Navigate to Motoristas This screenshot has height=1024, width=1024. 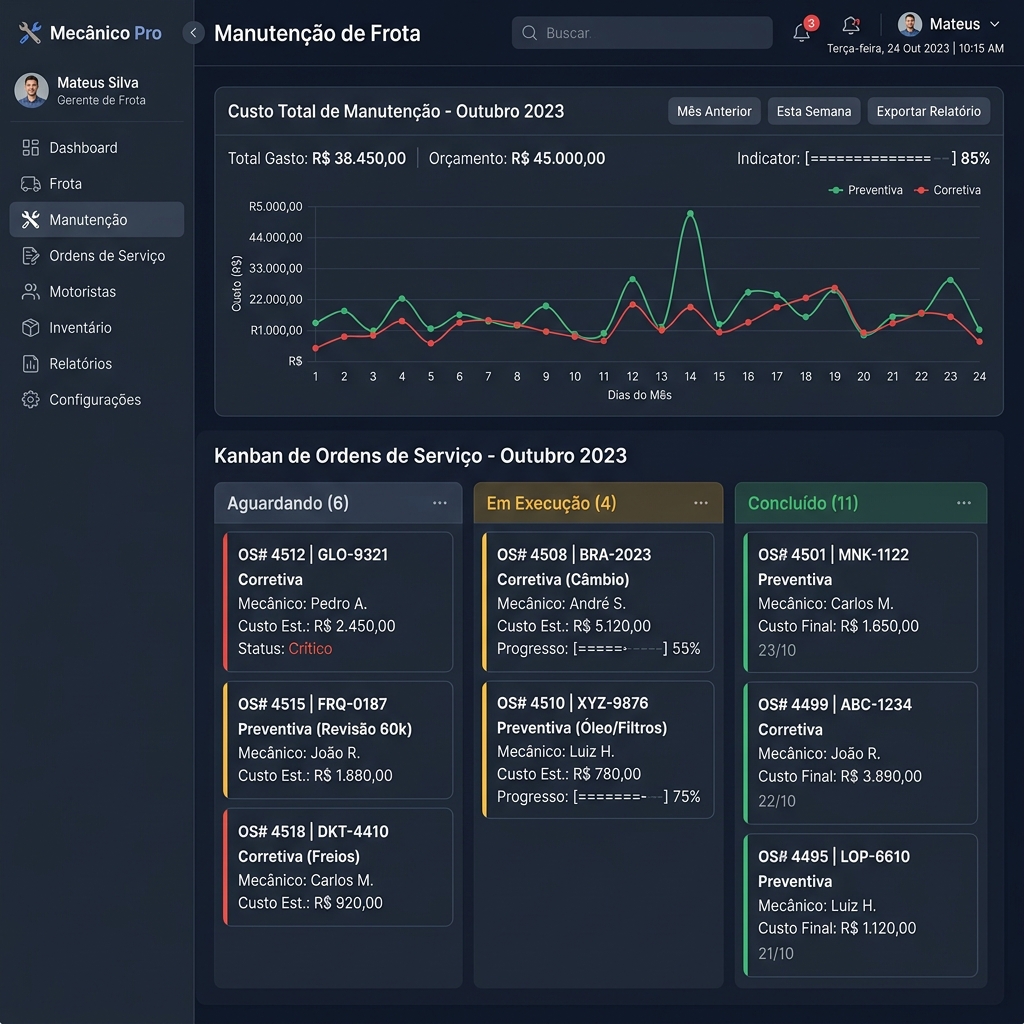[x=97, y=292]
